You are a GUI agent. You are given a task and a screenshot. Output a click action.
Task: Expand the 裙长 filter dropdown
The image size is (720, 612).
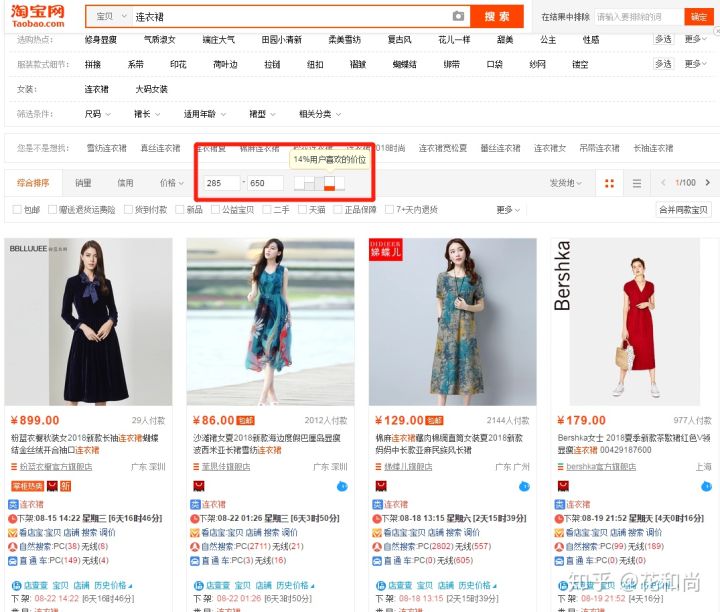coord(147,114)
